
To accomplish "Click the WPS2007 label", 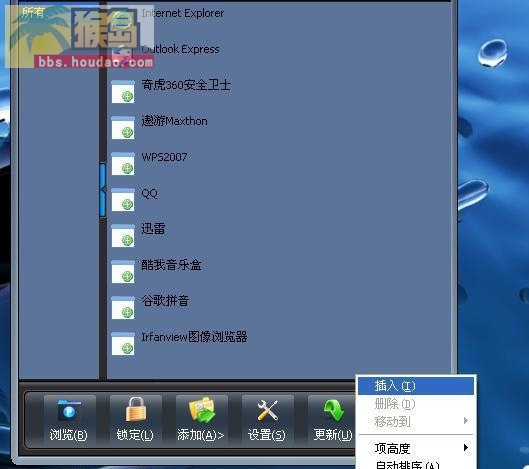I will 164,157.
